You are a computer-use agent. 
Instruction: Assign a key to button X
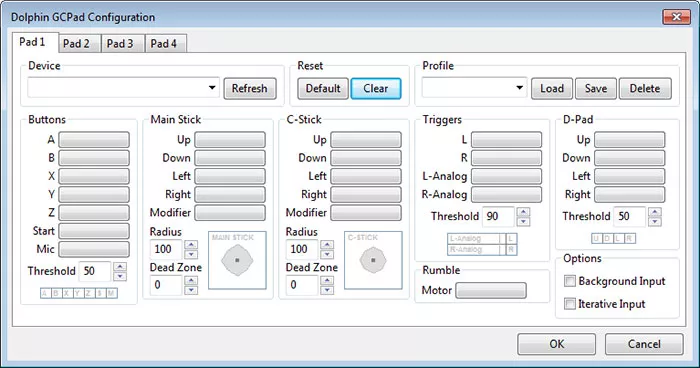coord(94,176)
